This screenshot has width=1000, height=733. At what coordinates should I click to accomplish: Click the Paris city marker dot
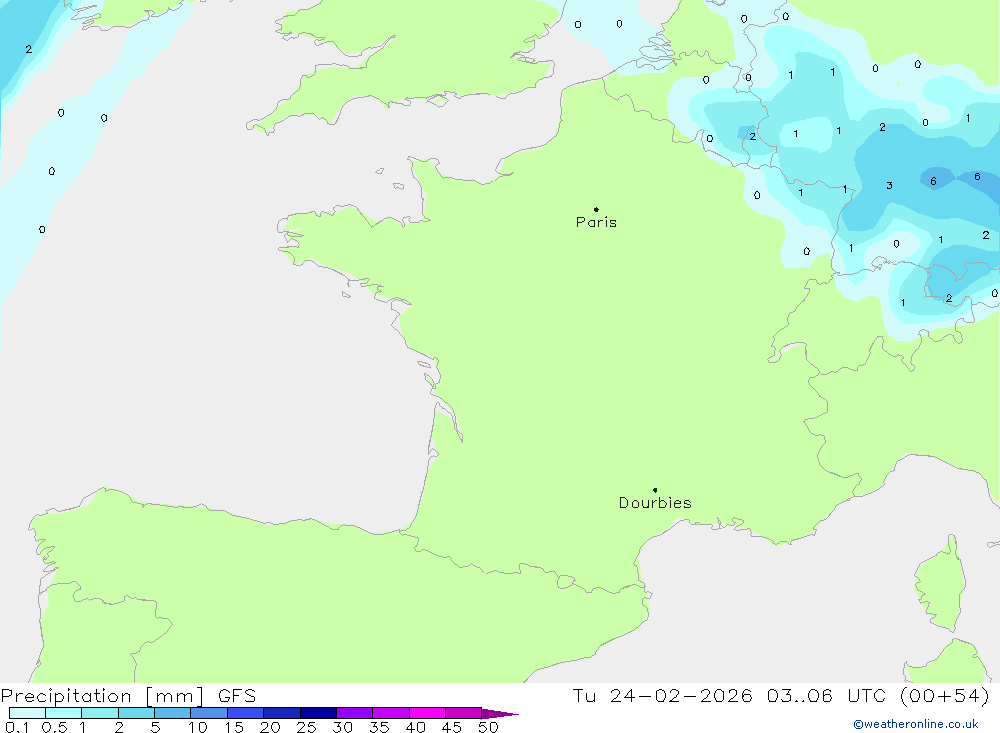coord(596,209)
